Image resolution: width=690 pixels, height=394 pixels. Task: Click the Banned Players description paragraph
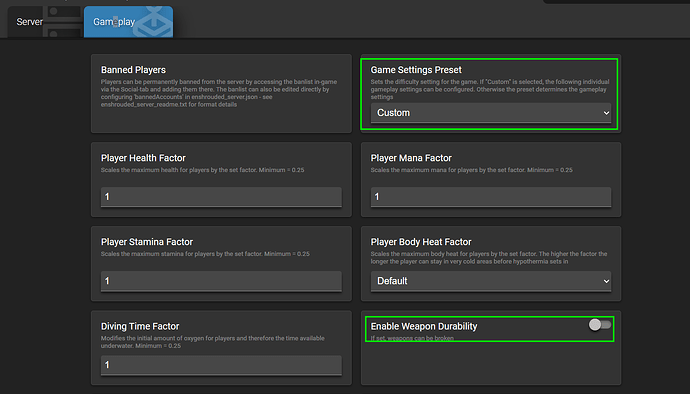219,93
